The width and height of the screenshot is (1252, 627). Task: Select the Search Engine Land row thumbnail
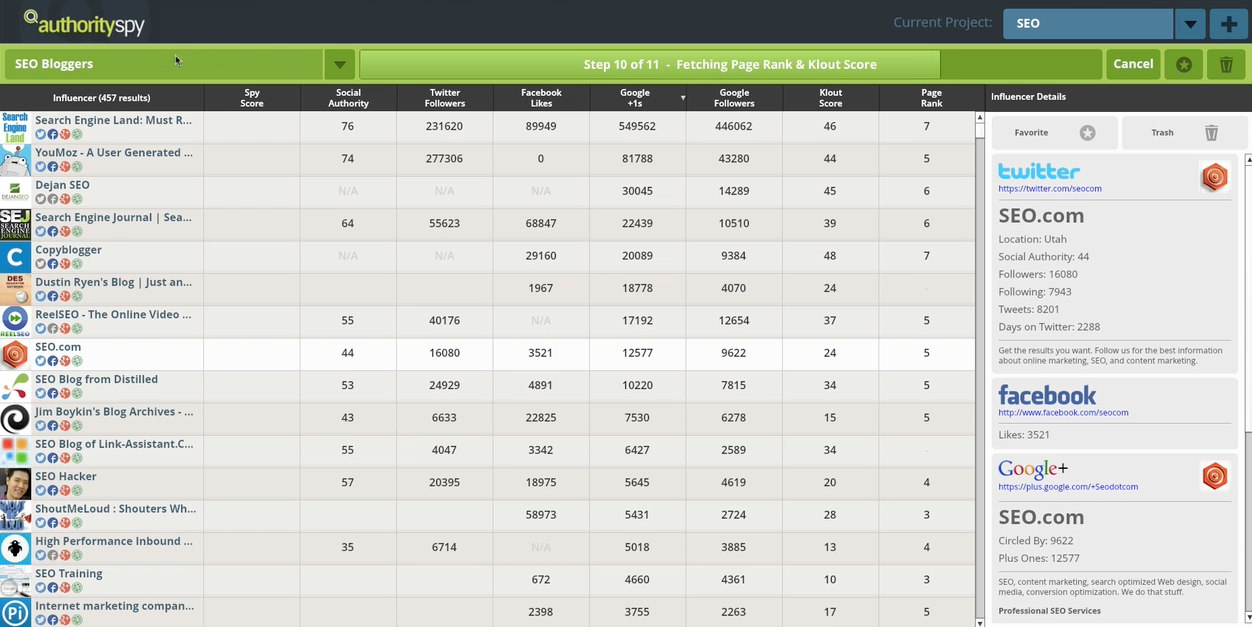click(x=15, y=127)
